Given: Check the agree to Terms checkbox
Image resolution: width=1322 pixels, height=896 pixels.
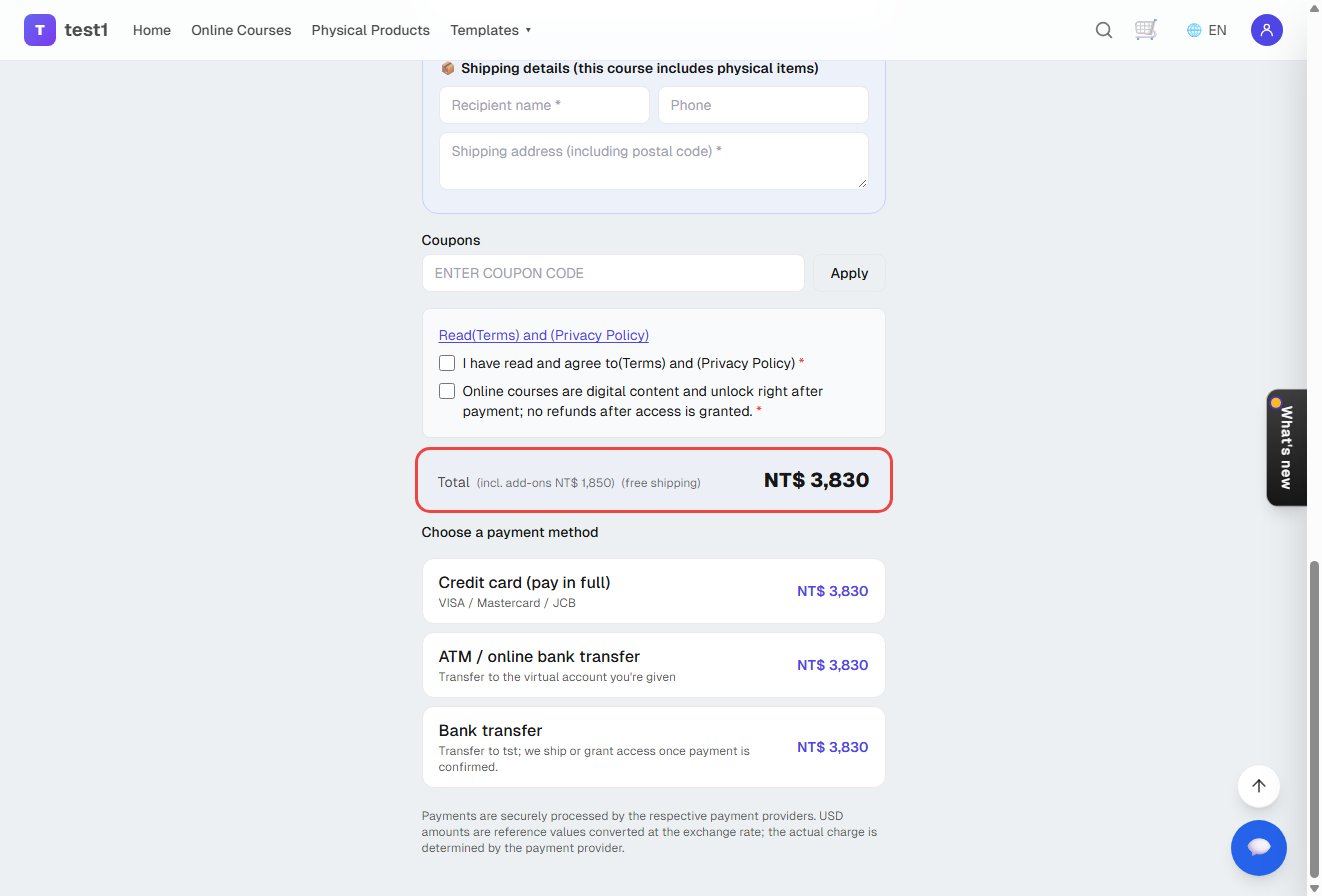Looking at the screenshot, I should (447, 363).
